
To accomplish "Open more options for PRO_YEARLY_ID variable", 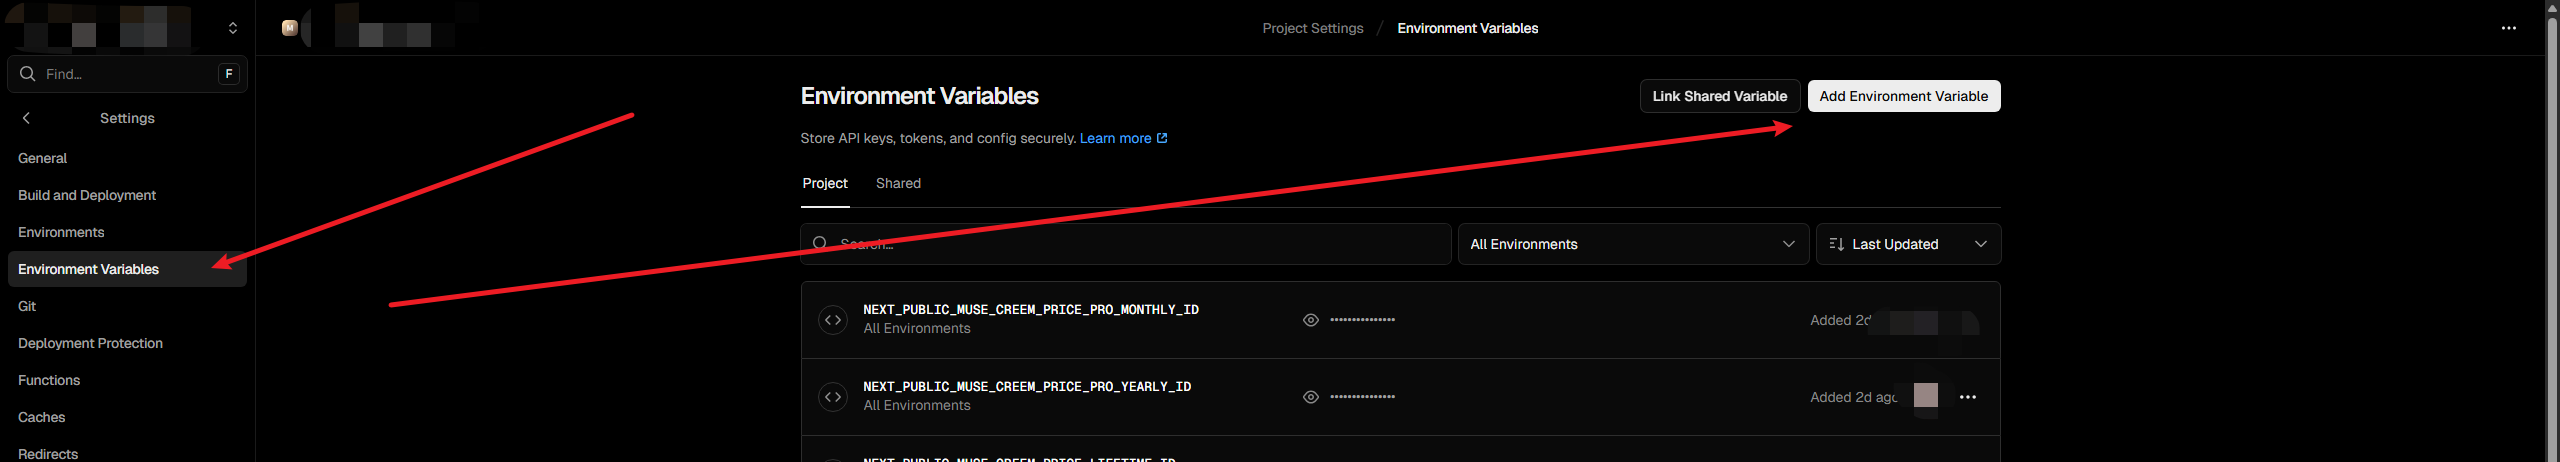I will click(x=1967, y=397).
